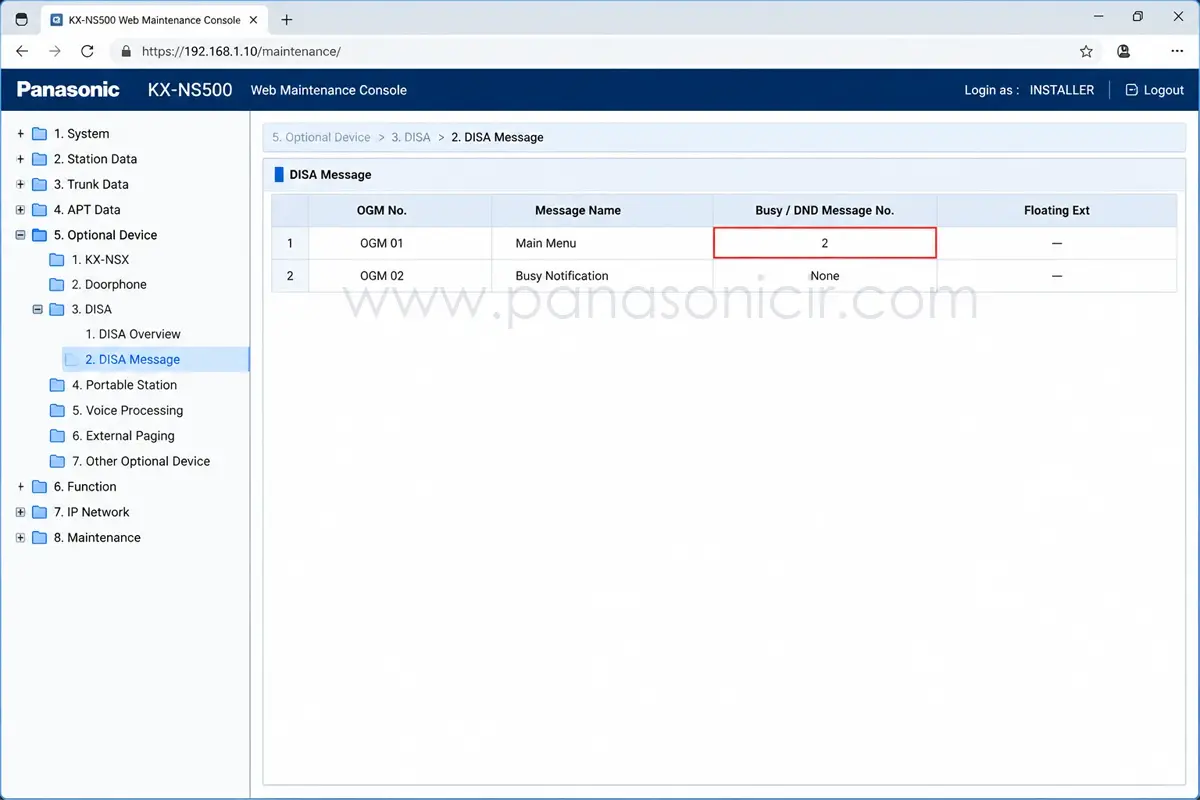The width and height of the screenshot is (1200, 800).
Task: Close the KX-NS500 Web Maintenance Console tab
Action: coord(253,19)
